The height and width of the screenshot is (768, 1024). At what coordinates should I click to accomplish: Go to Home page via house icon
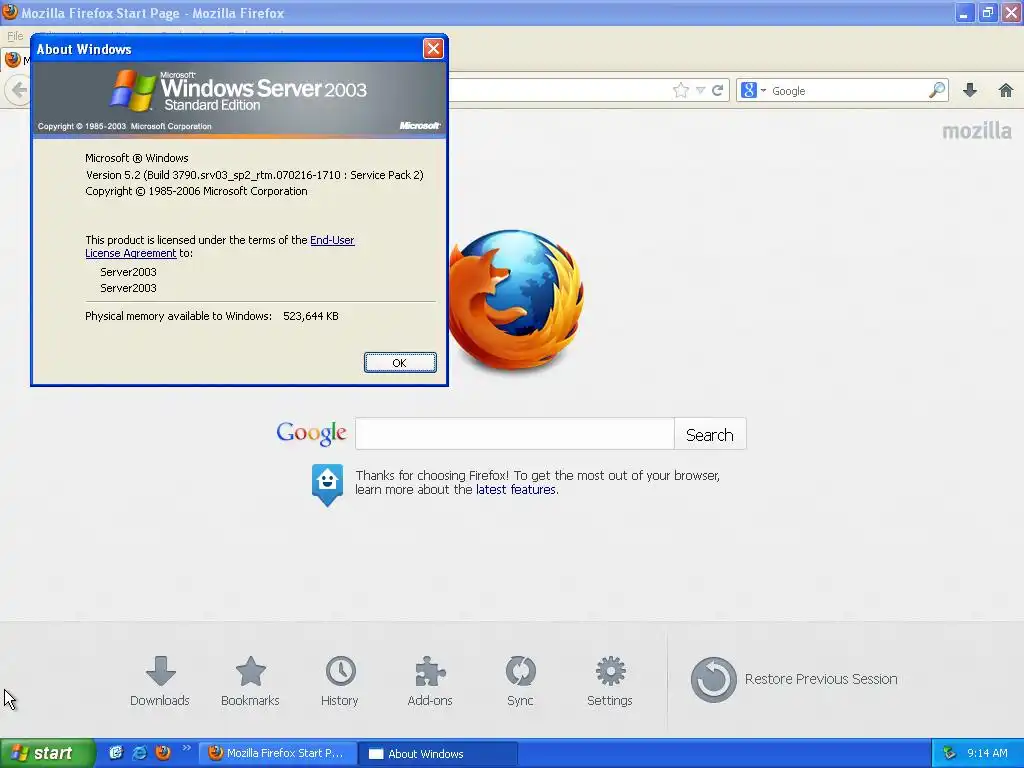click(1006, 90)
